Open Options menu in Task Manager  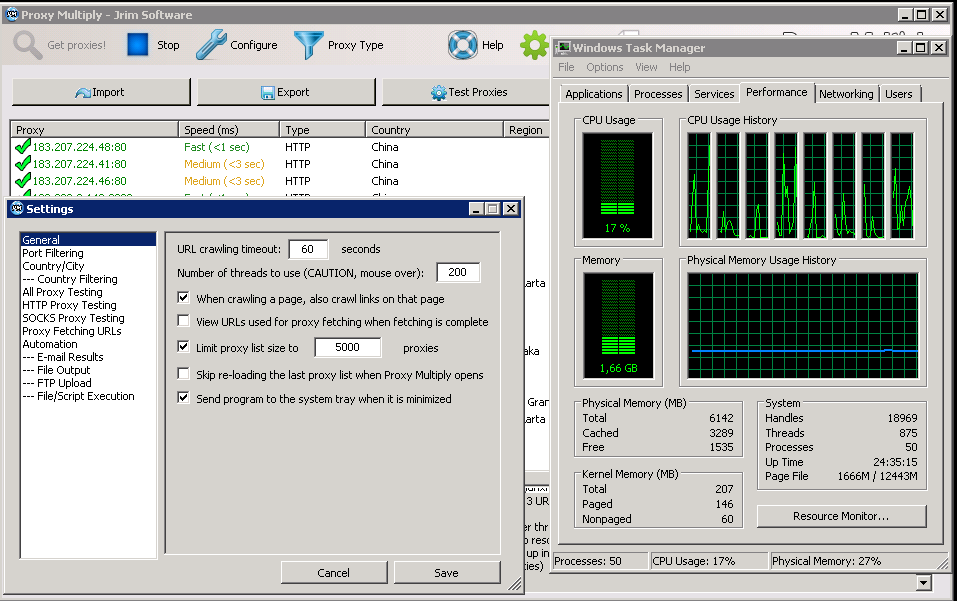[605, 67]
